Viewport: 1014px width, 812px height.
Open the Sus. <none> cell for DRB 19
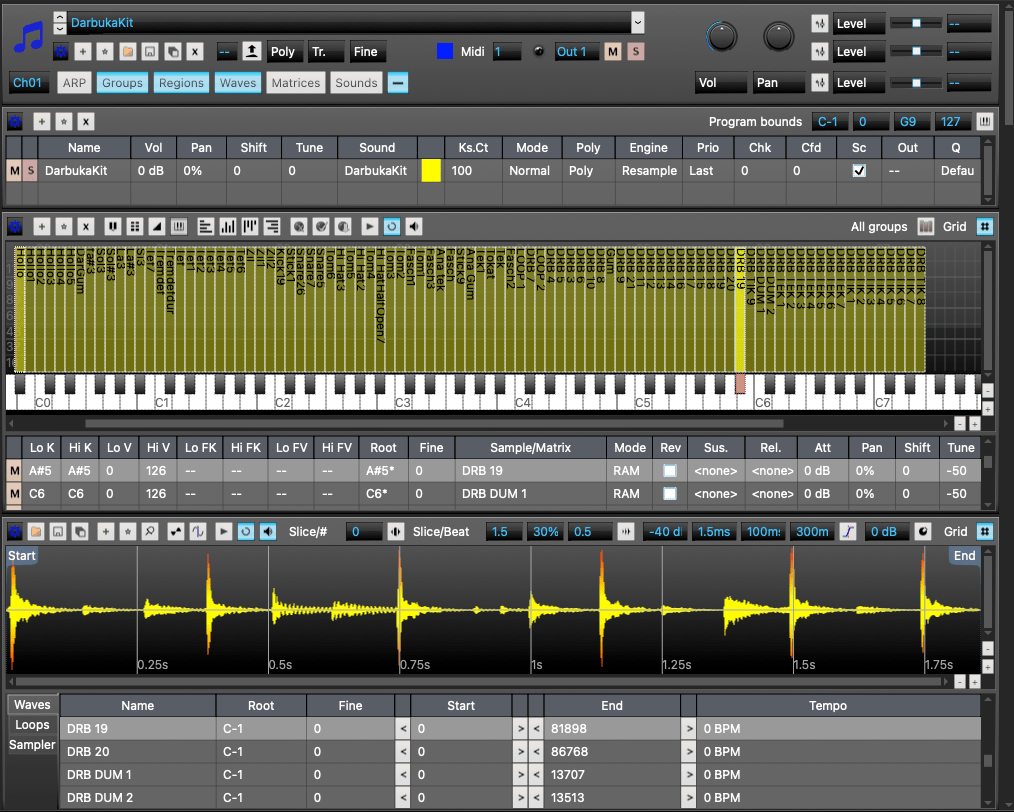click(715, 471)
